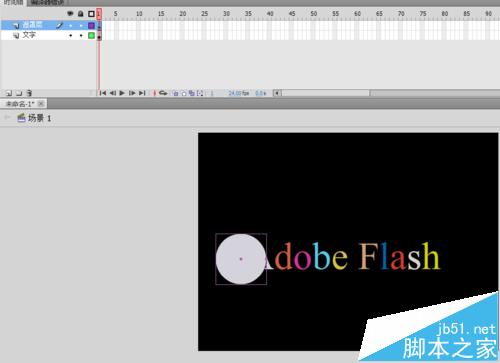The image size is (500, 363).
Task: Click the 24.00 fps frame rate value
Action: click(x=238, y=93)
